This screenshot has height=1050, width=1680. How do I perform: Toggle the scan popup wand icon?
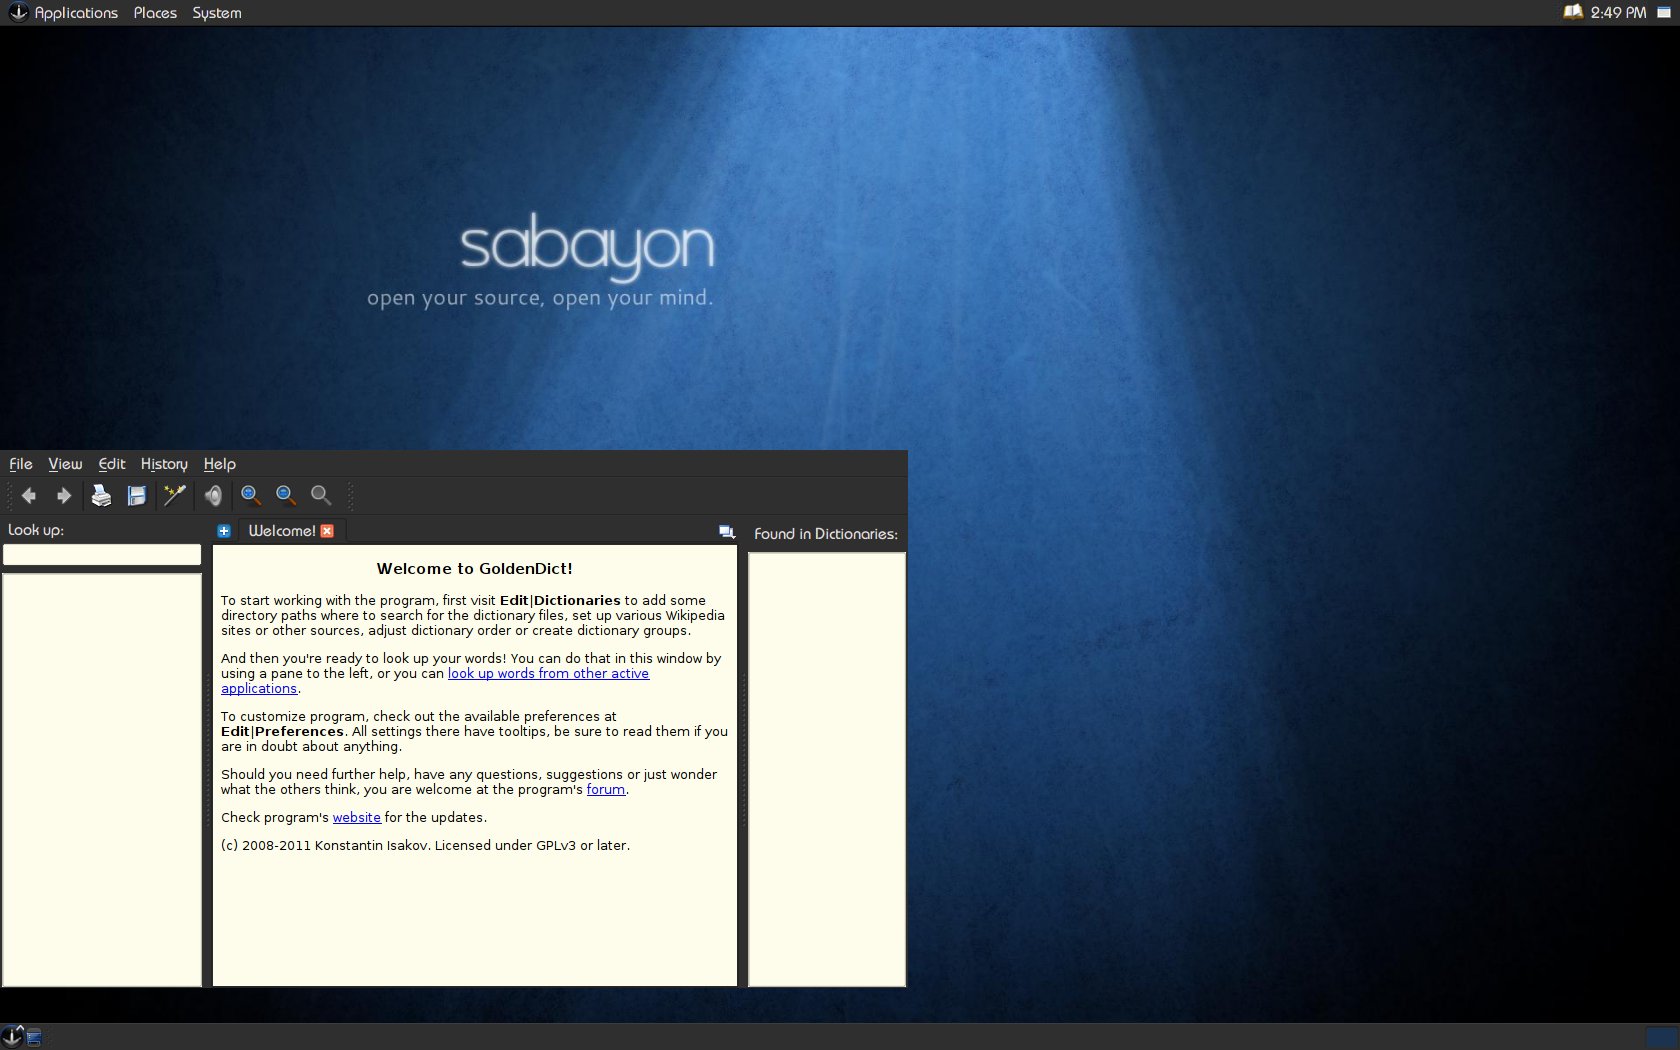coord(175,496)
